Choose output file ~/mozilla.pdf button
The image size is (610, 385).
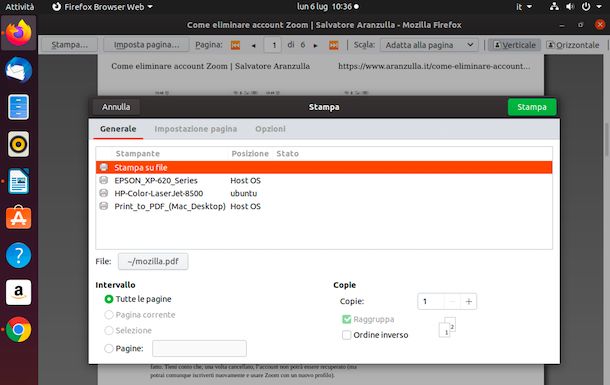(153, 261)
